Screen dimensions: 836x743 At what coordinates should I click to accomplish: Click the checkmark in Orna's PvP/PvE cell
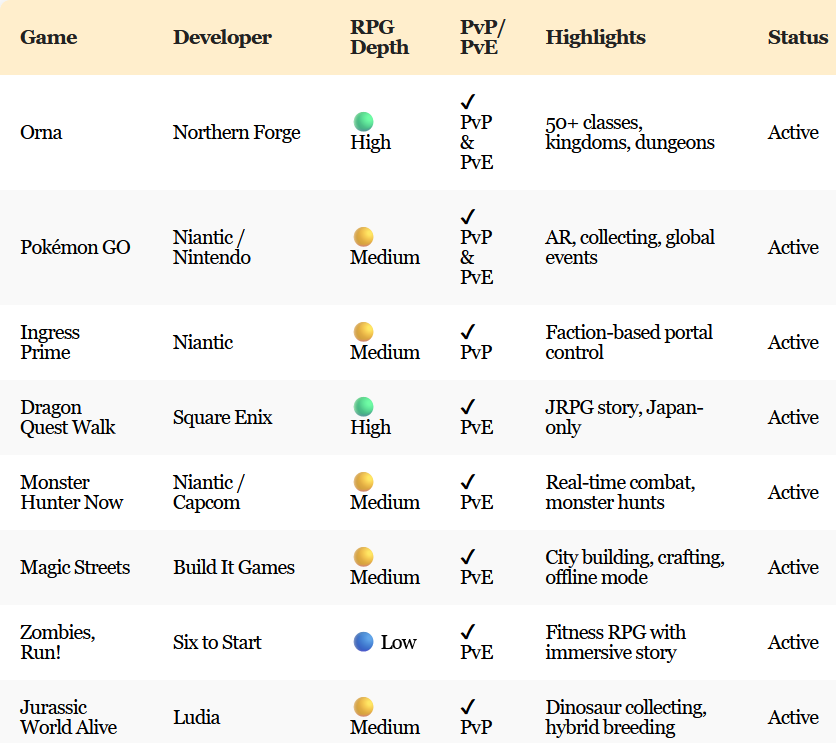pos(468,102)
